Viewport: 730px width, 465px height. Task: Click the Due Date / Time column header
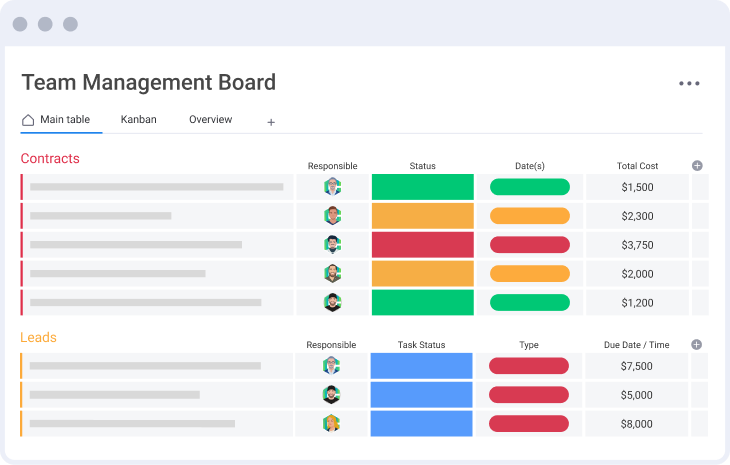click(x=636, y=345)
